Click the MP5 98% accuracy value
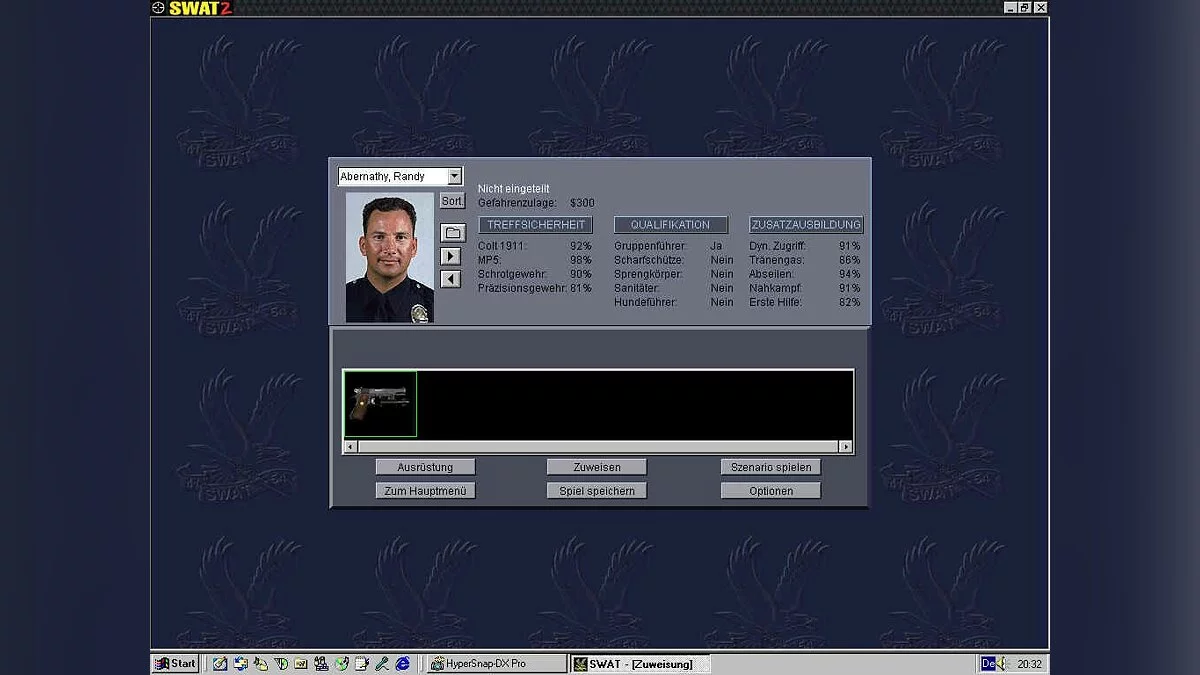This screenshot has width=1200, height=675. [x=581, y=260]
